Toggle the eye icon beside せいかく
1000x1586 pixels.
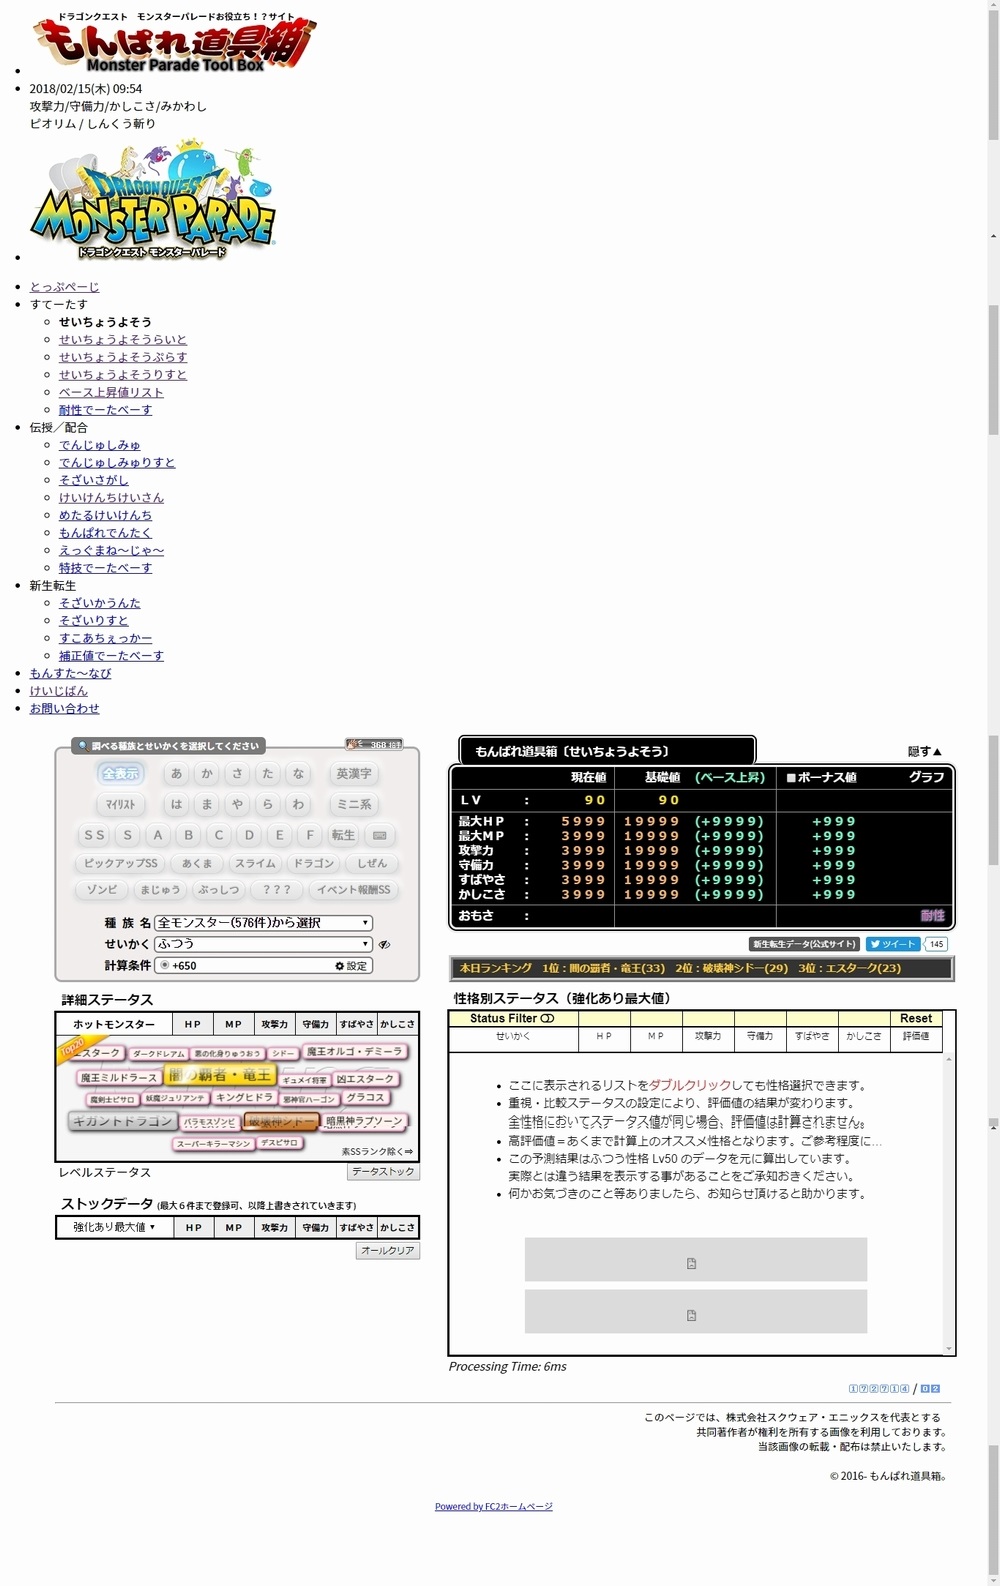click(384, 945)
